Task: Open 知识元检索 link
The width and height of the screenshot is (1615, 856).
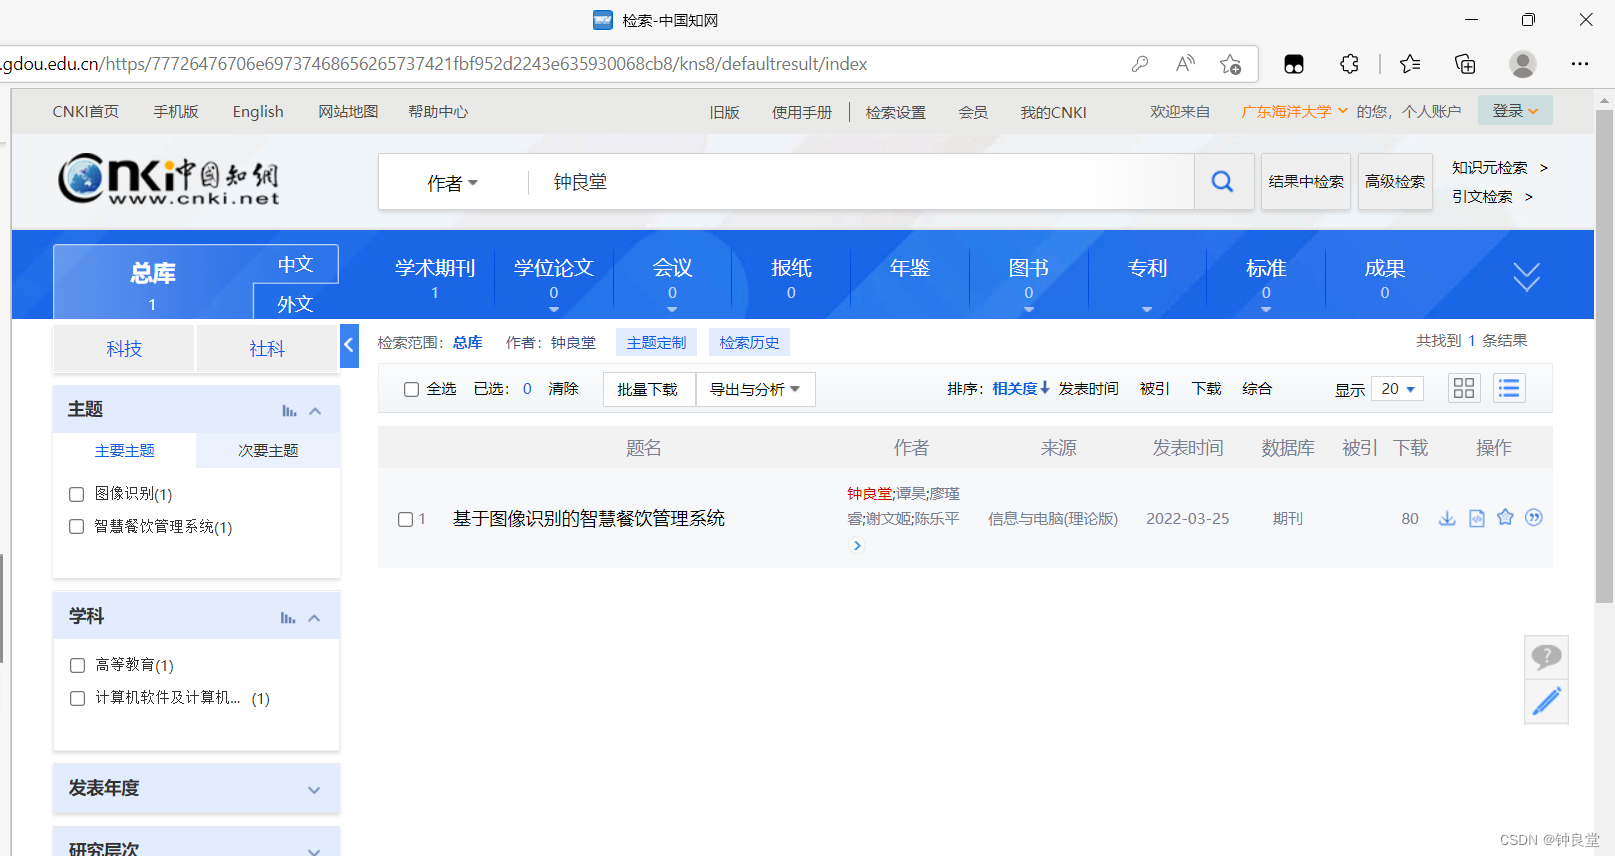Action: coord(1490,167)
